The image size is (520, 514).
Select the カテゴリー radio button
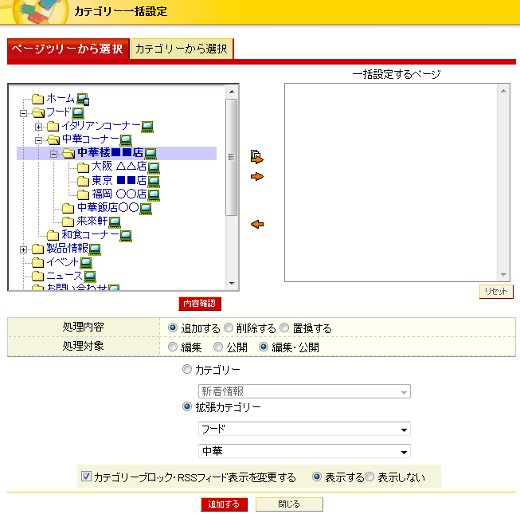coord(187,369)
